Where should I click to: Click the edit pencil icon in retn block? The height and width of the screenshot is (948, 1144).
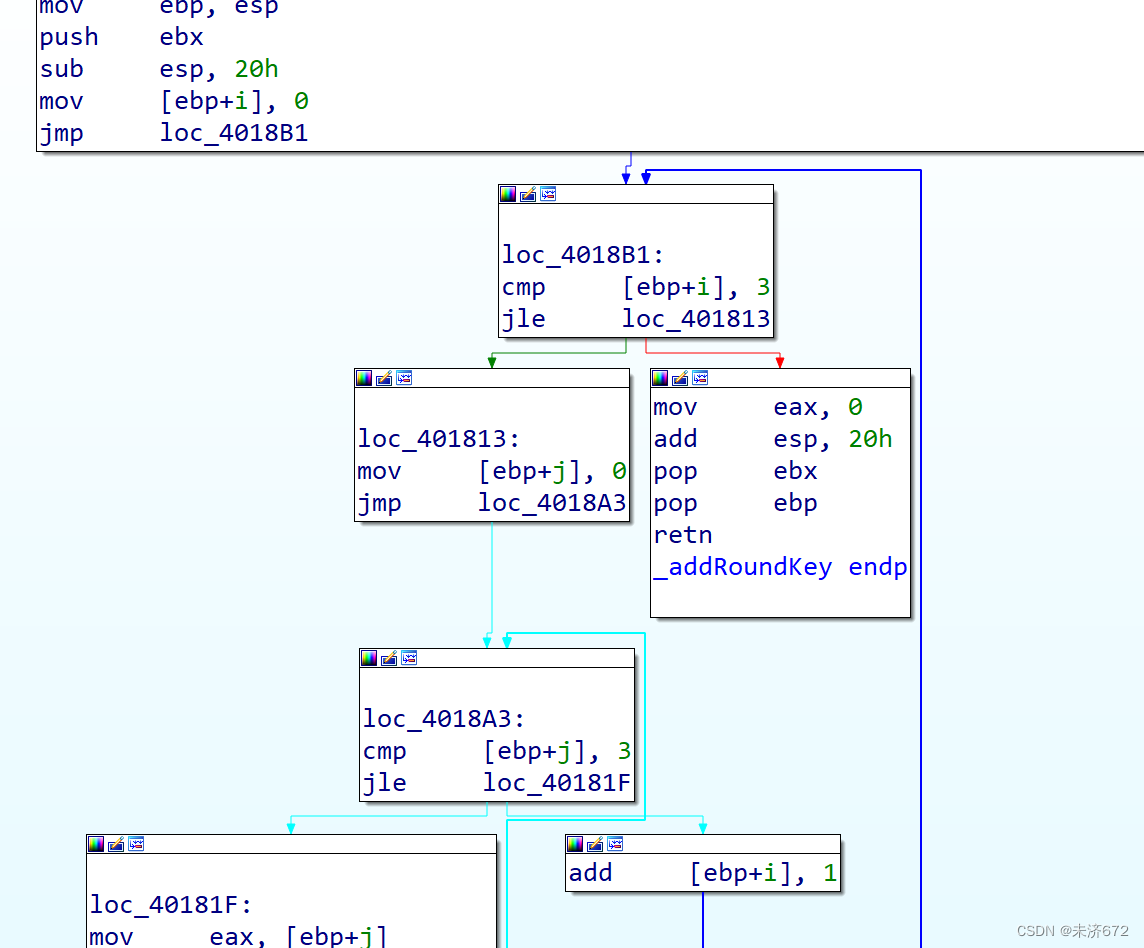coord(680,378)
